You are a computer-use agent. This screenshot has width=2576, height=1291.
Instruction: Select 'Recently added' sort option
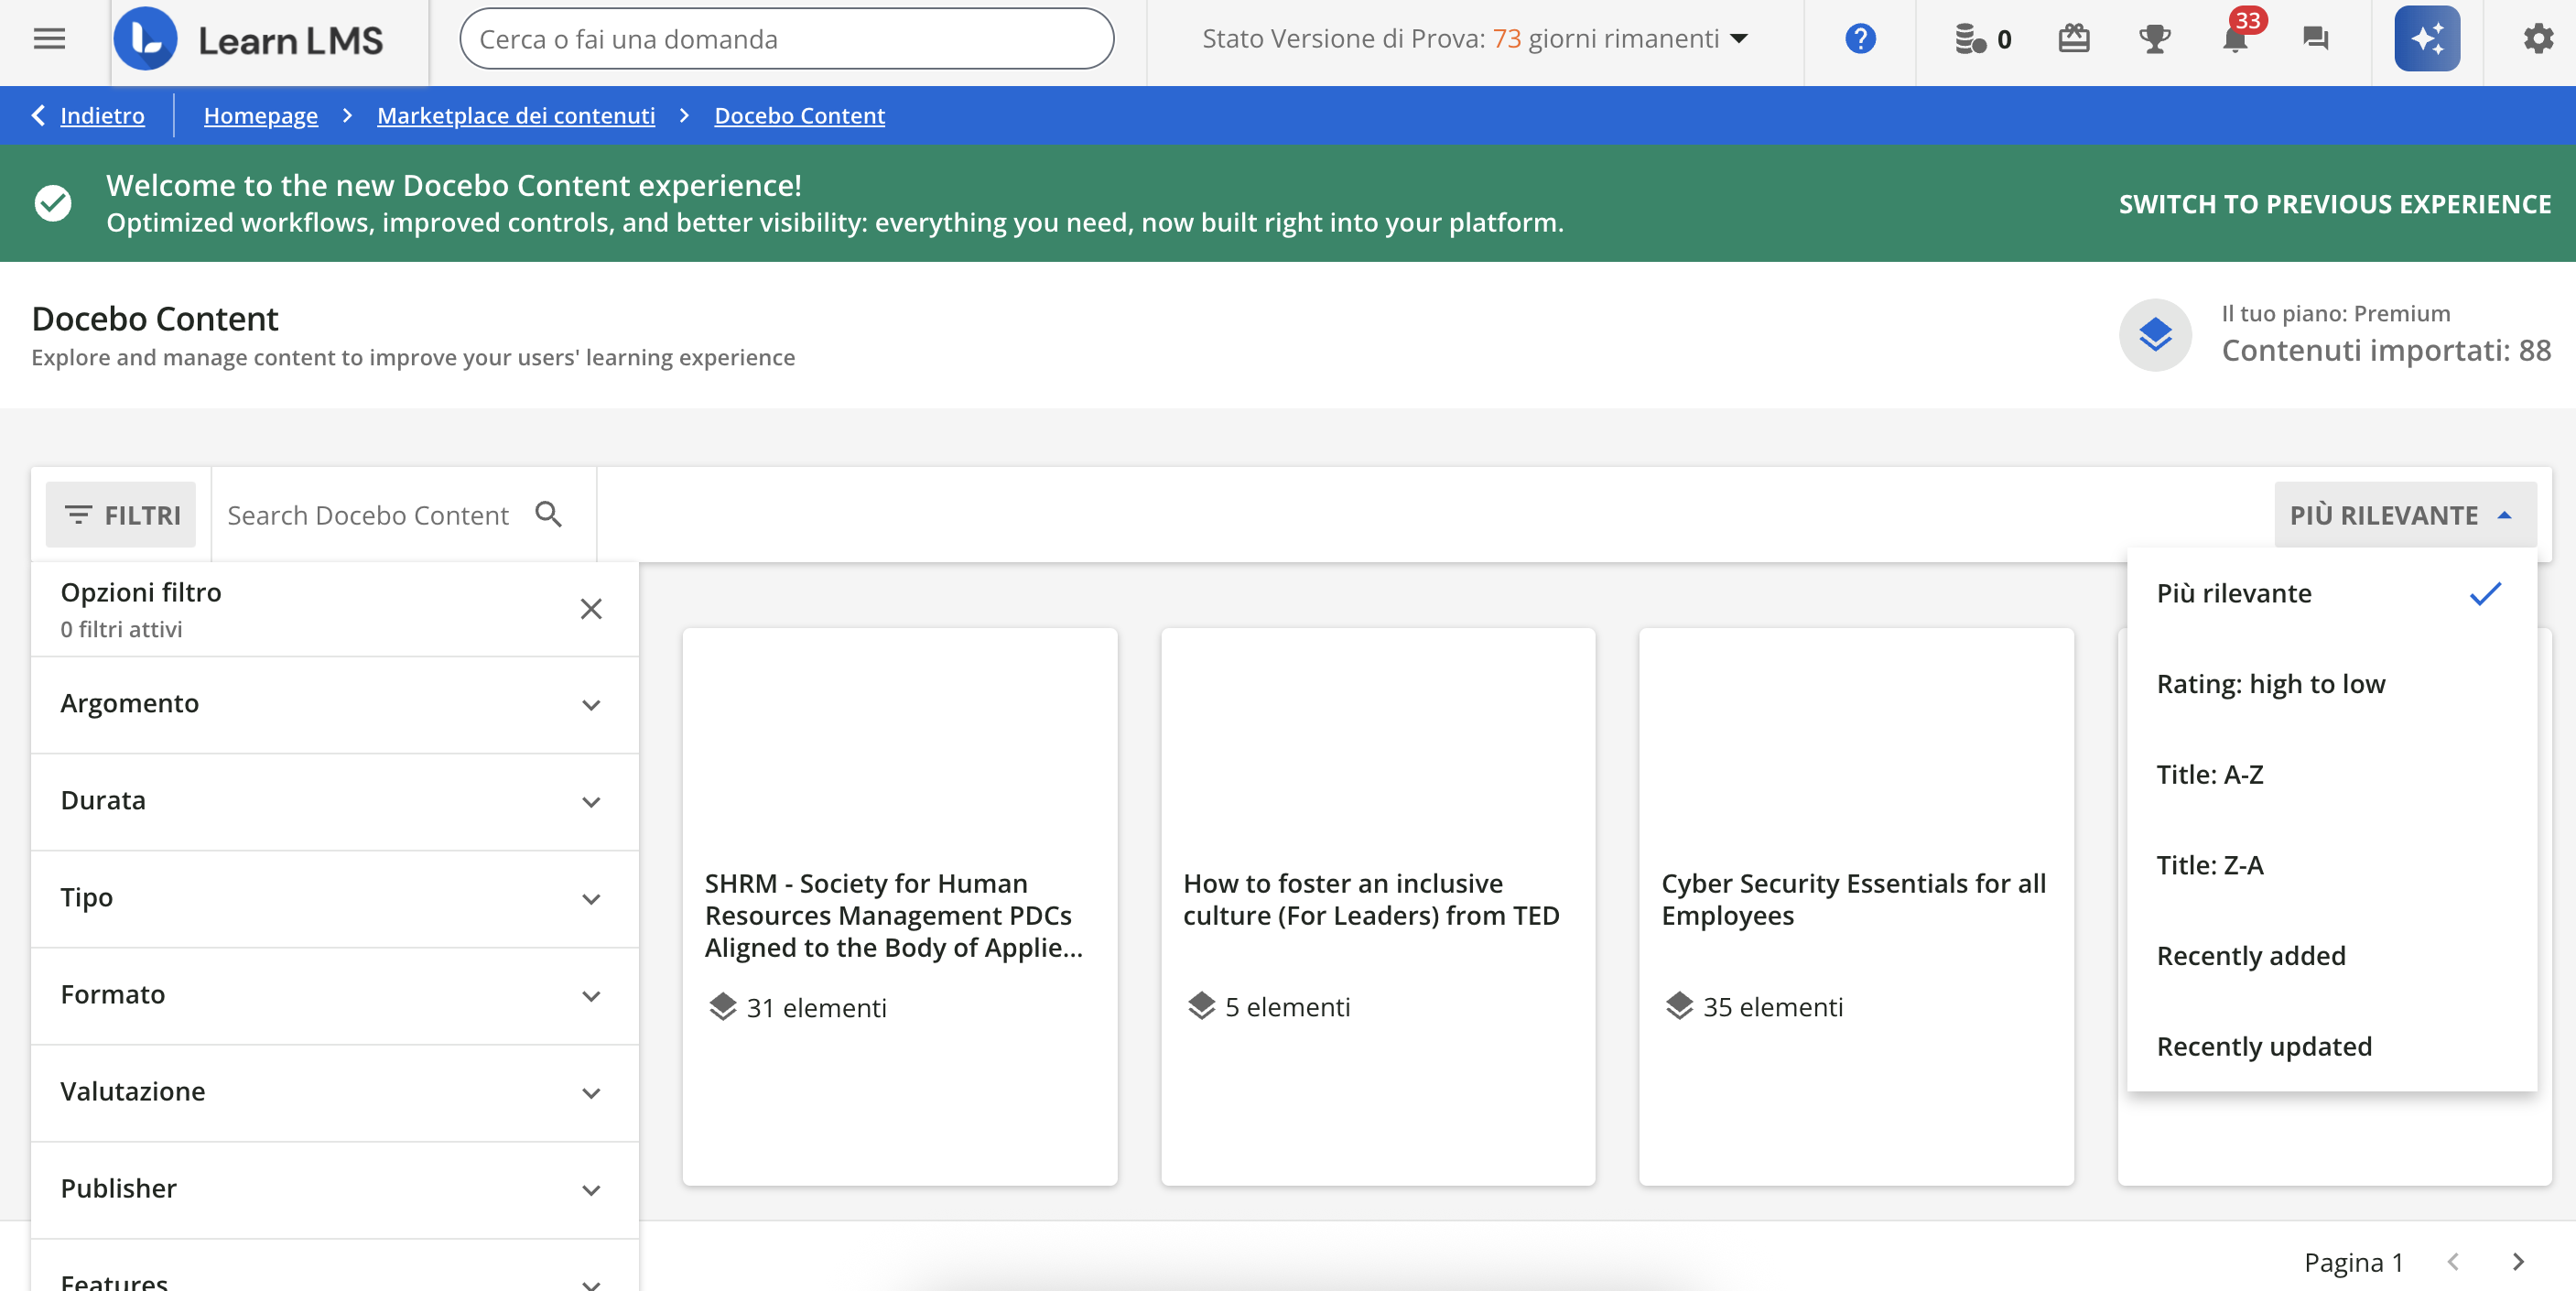[x=2250, y=956]
